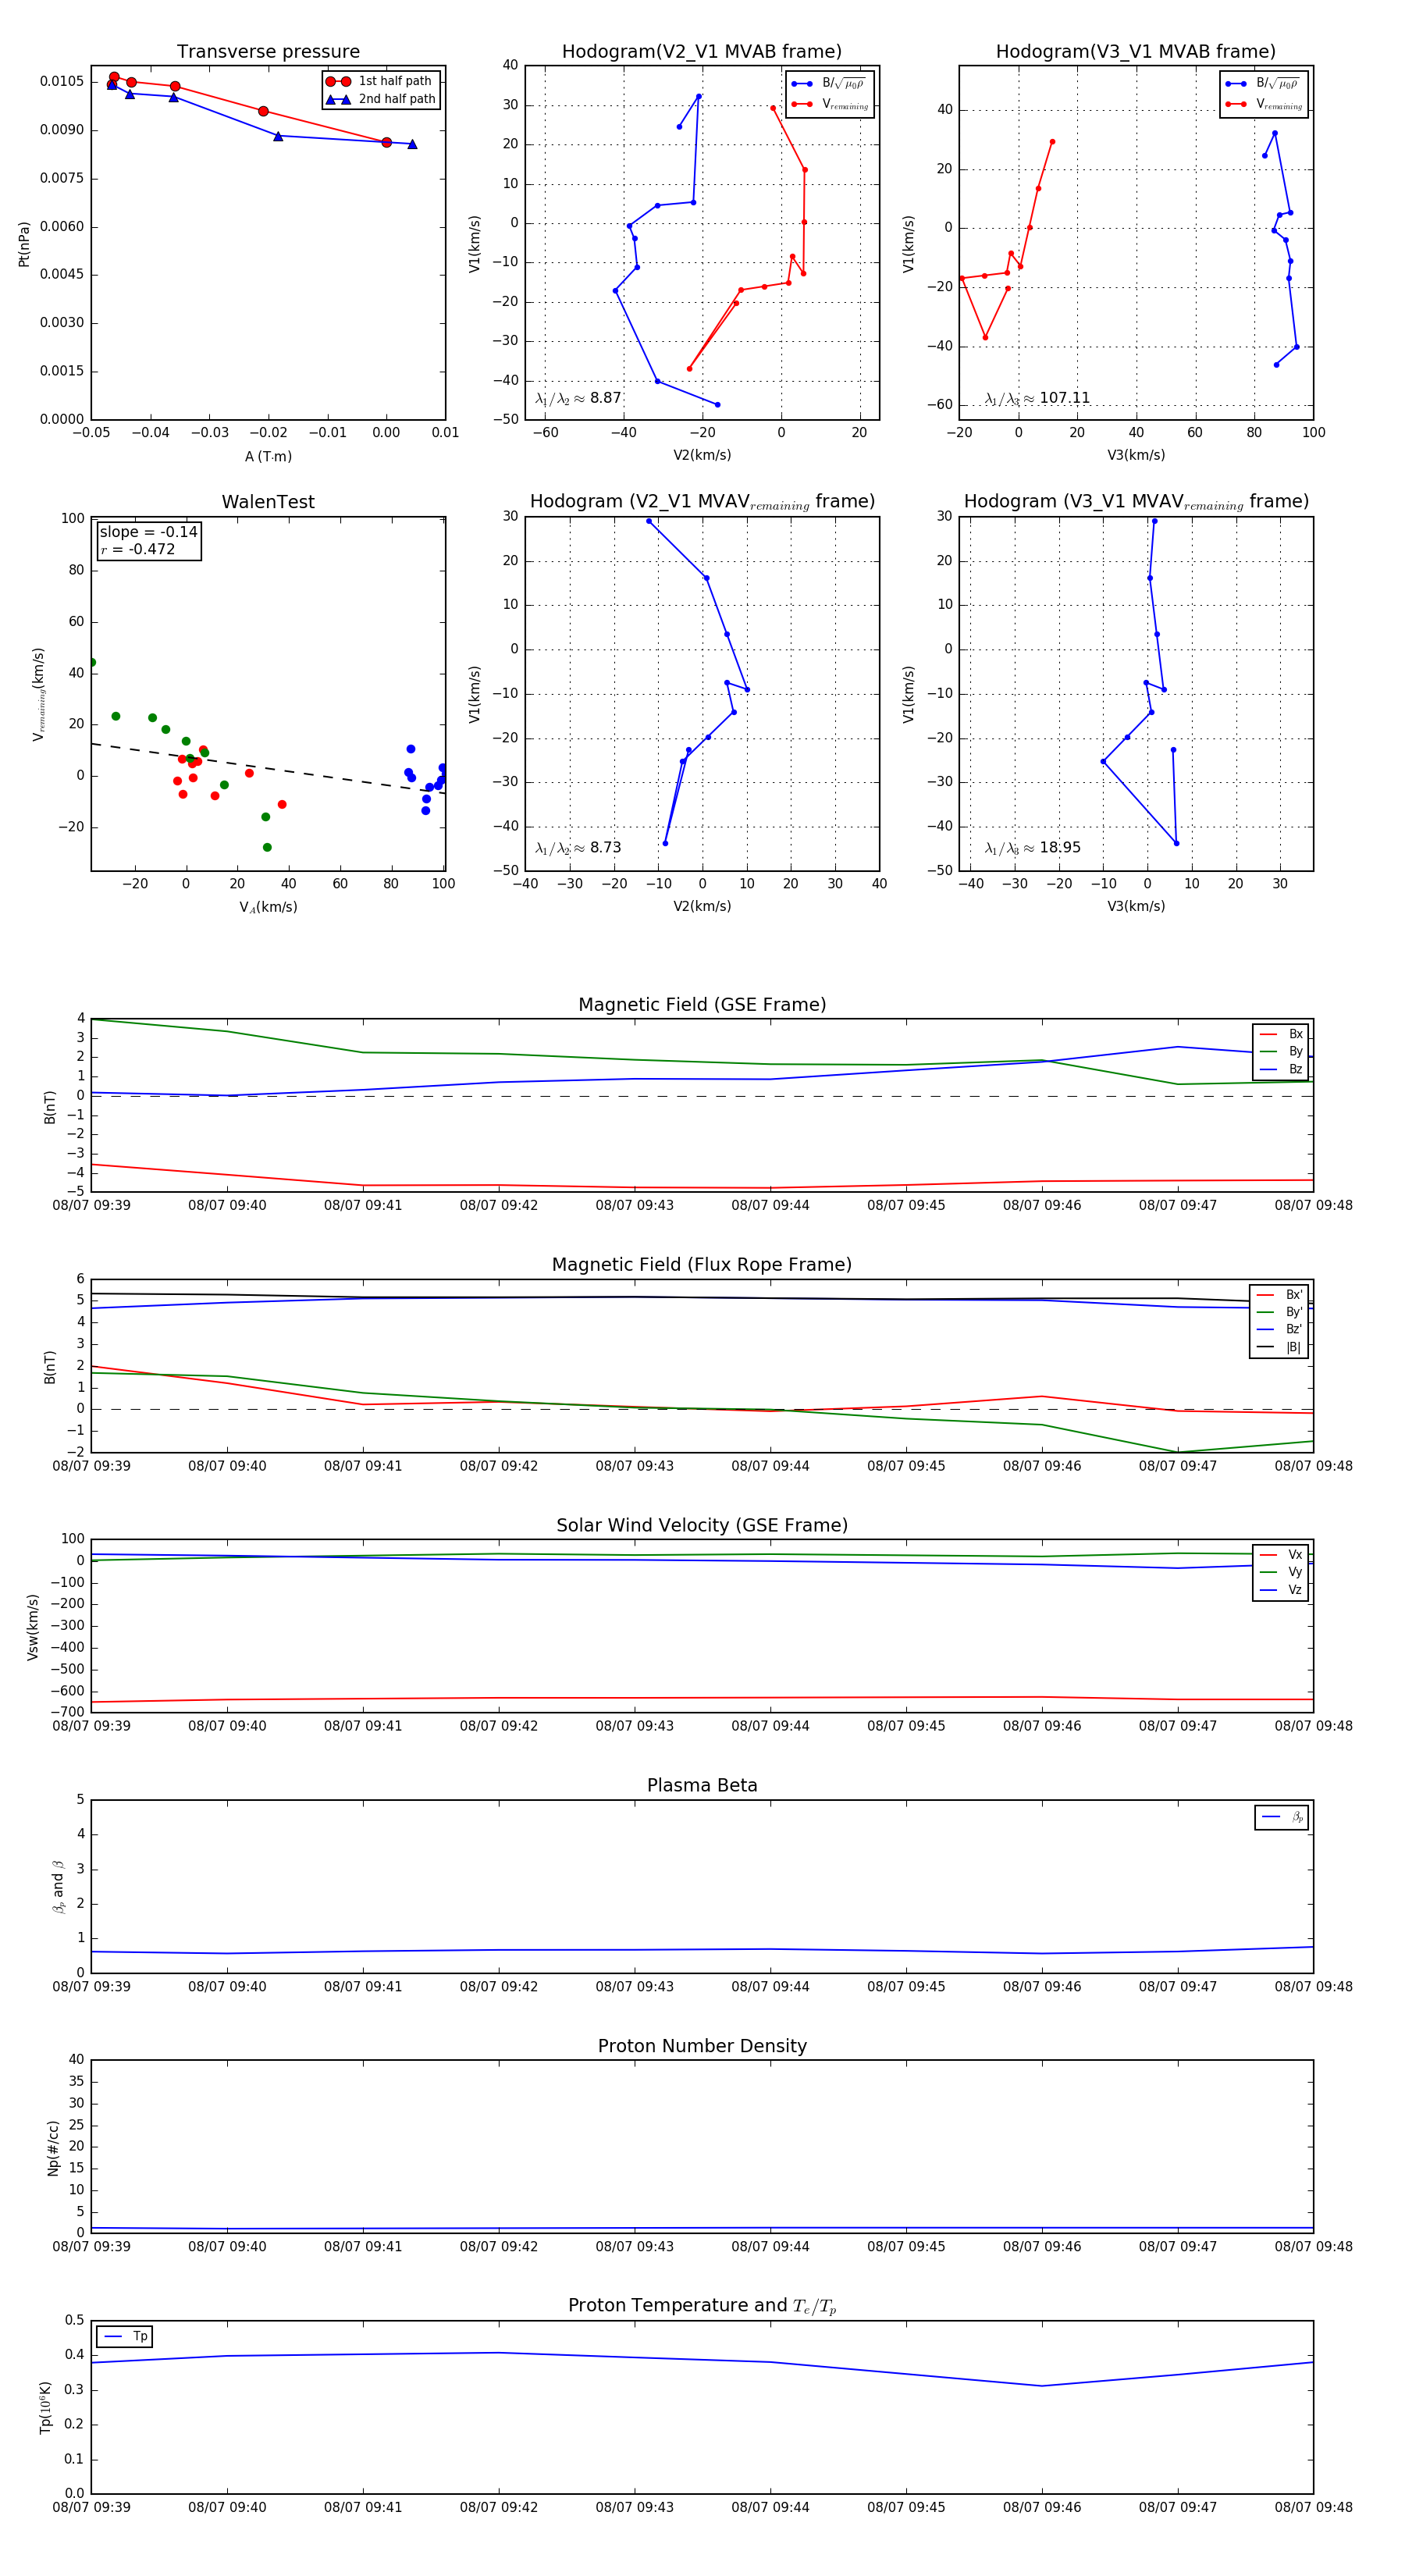
Task: Select the 'Bx' legend entry in GSE panel
Action: 1281,1034
